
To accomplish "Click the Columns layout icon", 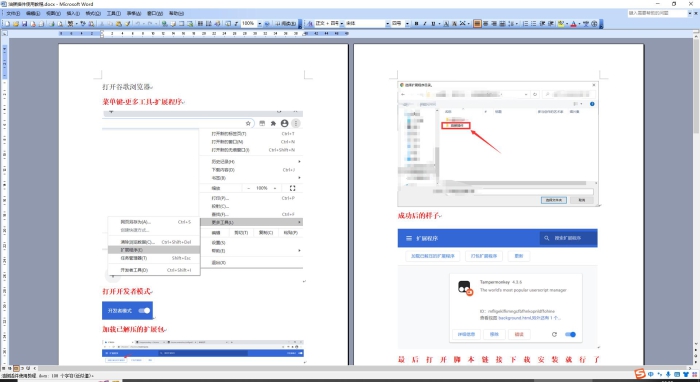I will pyautogui.click(x=200, y=23).
